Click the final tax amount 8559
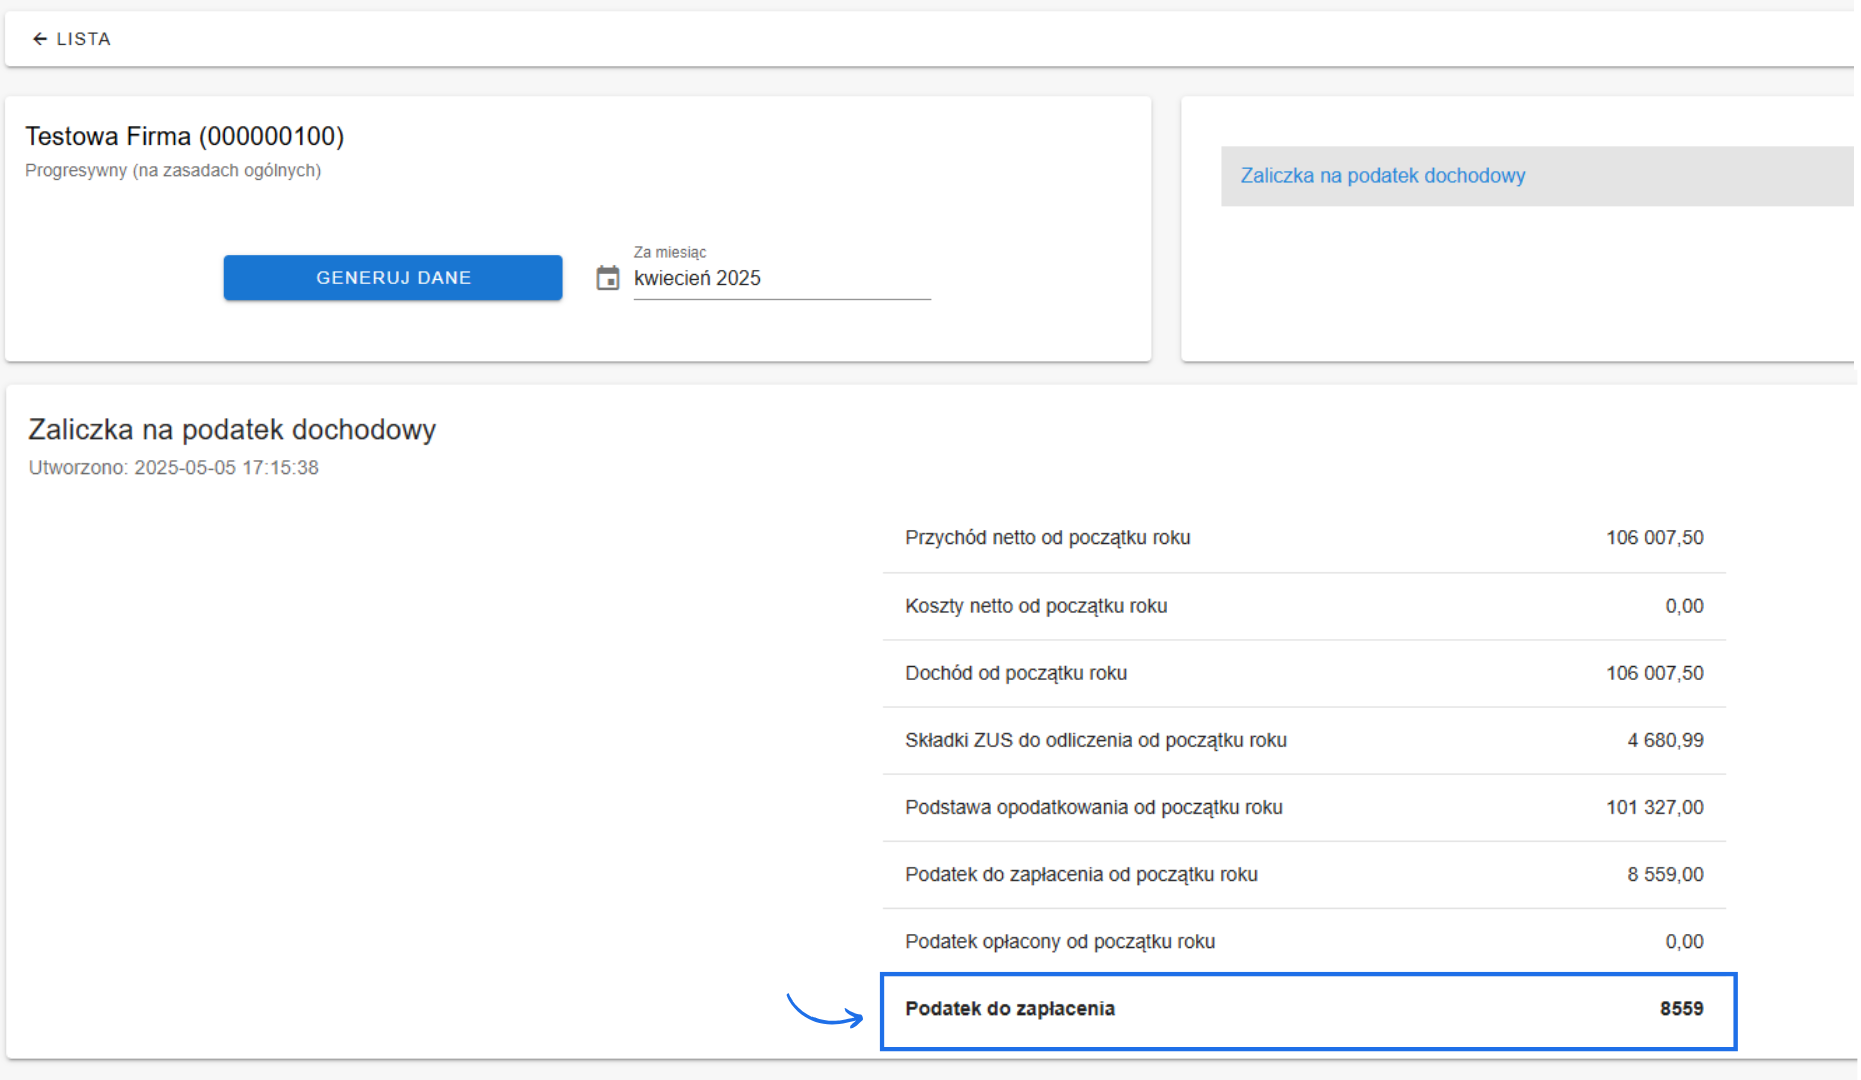Viewport: 1861px width, 1080px height. point(1681,1009)
